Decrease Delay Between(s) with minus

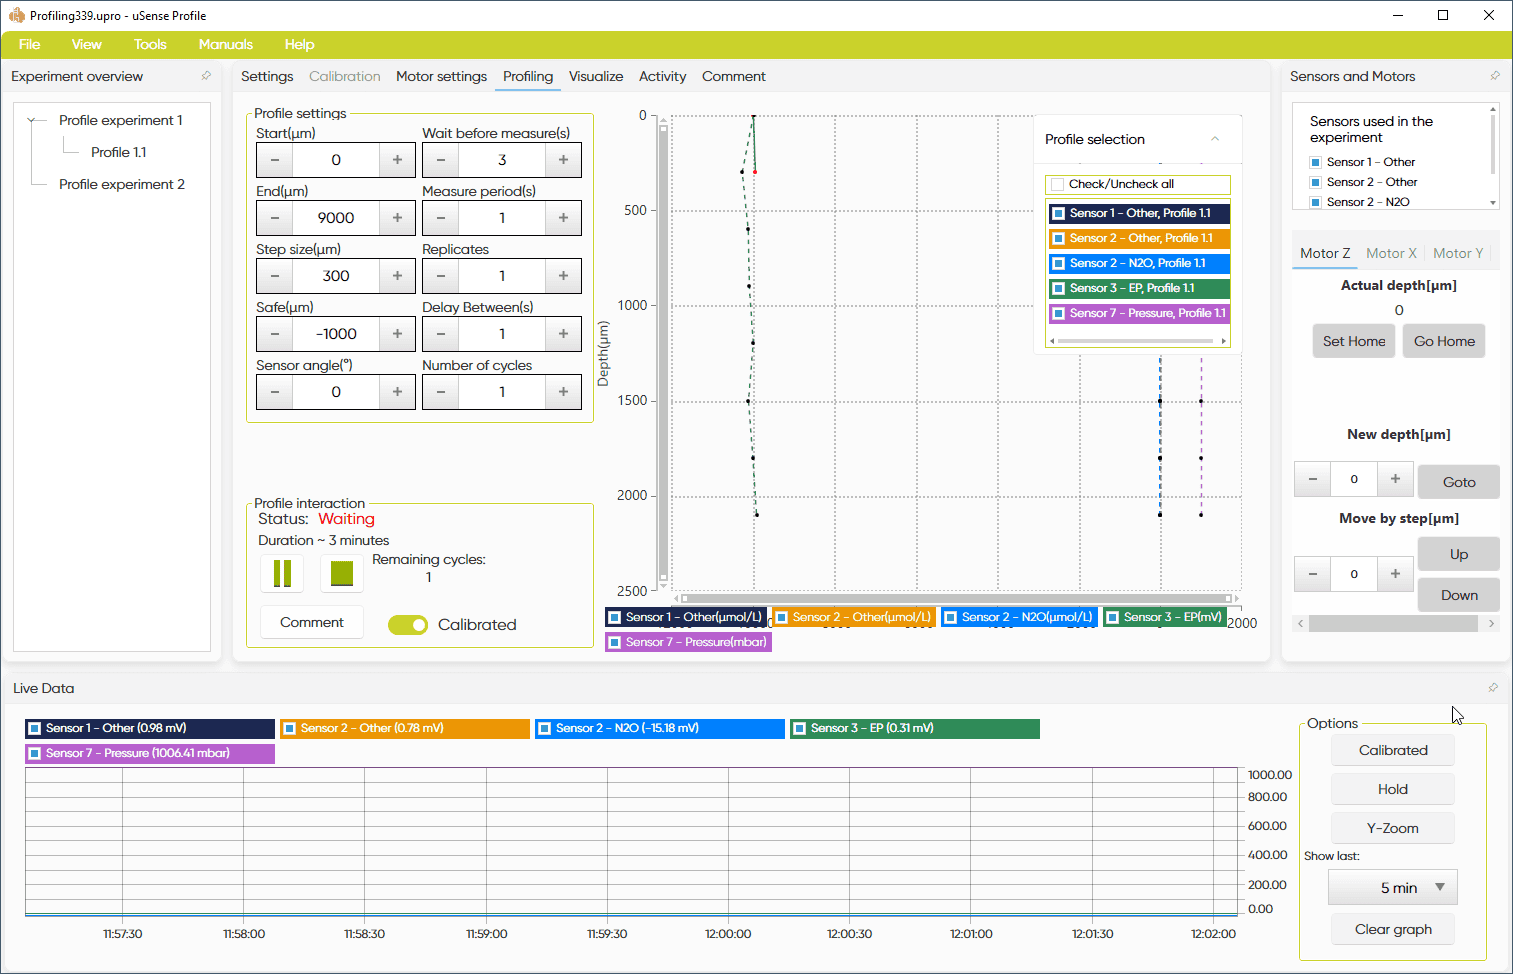[x=440, y=334]
